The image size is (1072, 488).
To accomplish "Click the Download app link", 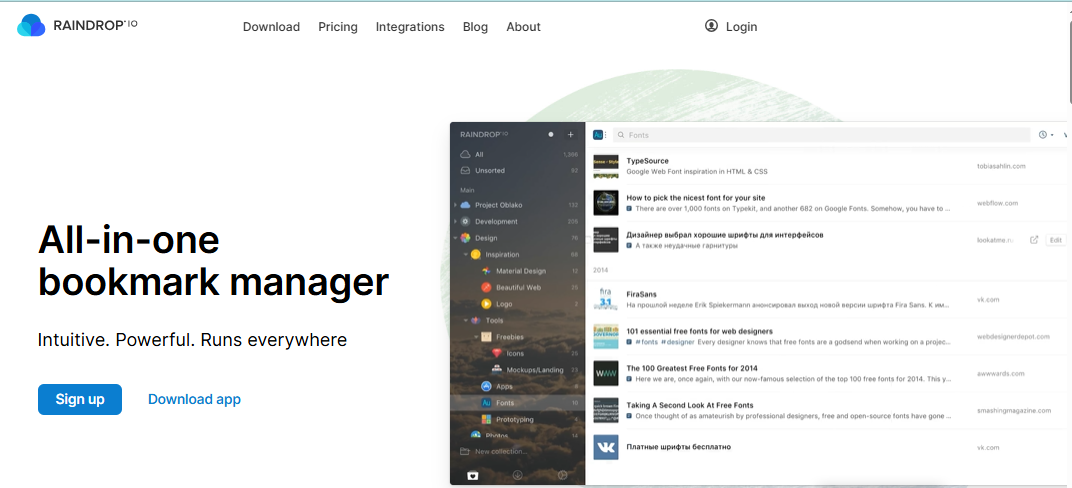I will (194, 399).
